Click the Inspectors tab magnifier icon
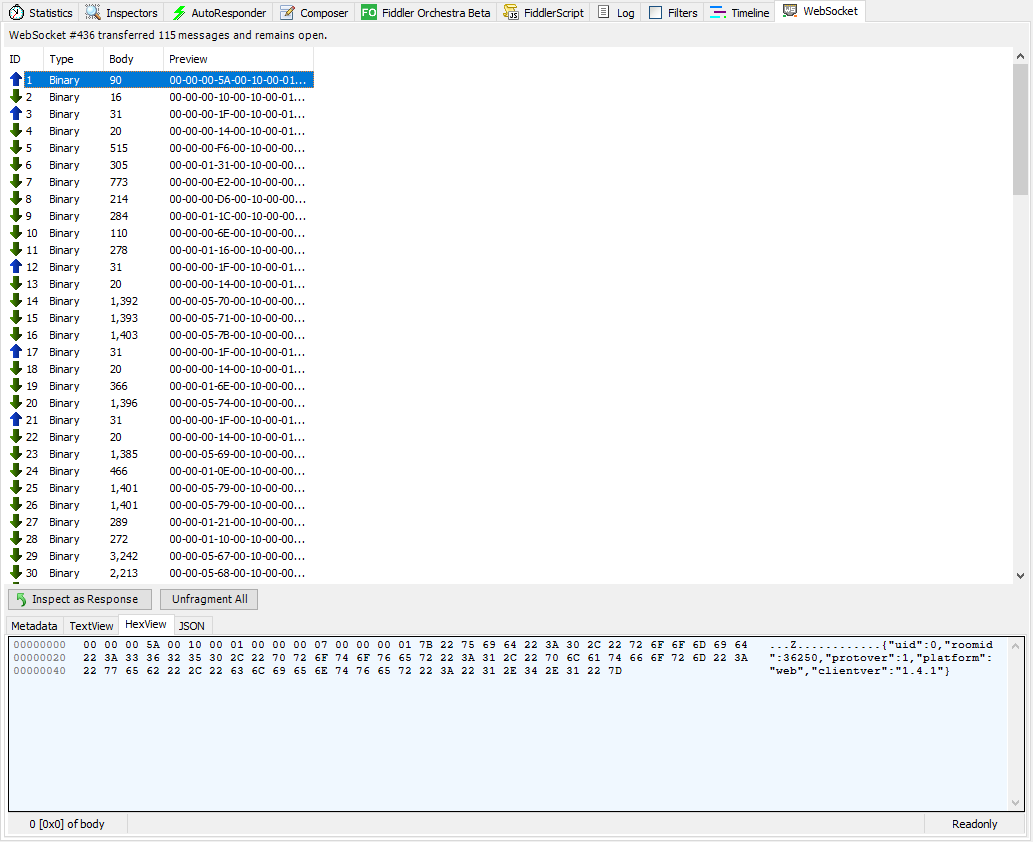The image size is (1033, 842). 93,13
